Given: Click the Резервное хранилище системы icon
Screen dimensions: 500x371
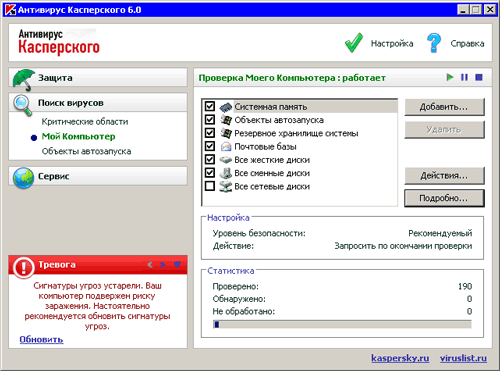Looking at the screenshot, I should pyautogui.click(x=226, y=133).
